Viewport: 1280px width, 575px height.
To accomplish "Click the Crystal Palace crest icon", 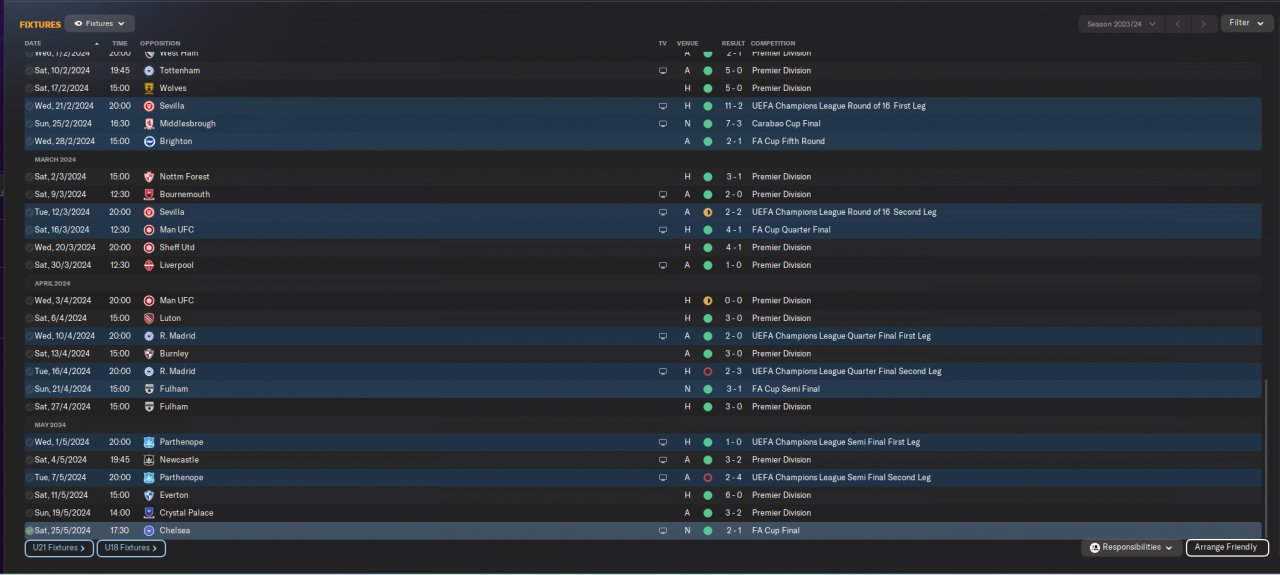I will point(149,513).
